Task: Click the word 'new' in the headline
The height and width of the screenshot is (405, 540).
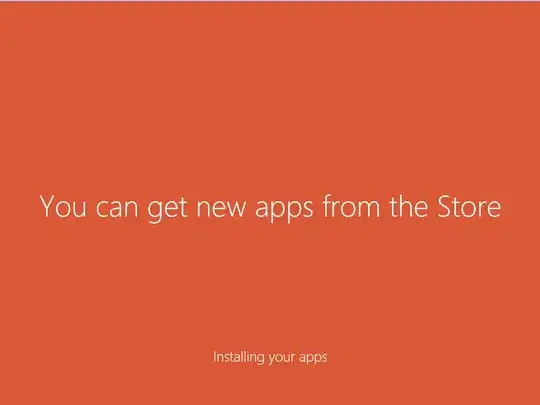Action: tap(221, 209)
